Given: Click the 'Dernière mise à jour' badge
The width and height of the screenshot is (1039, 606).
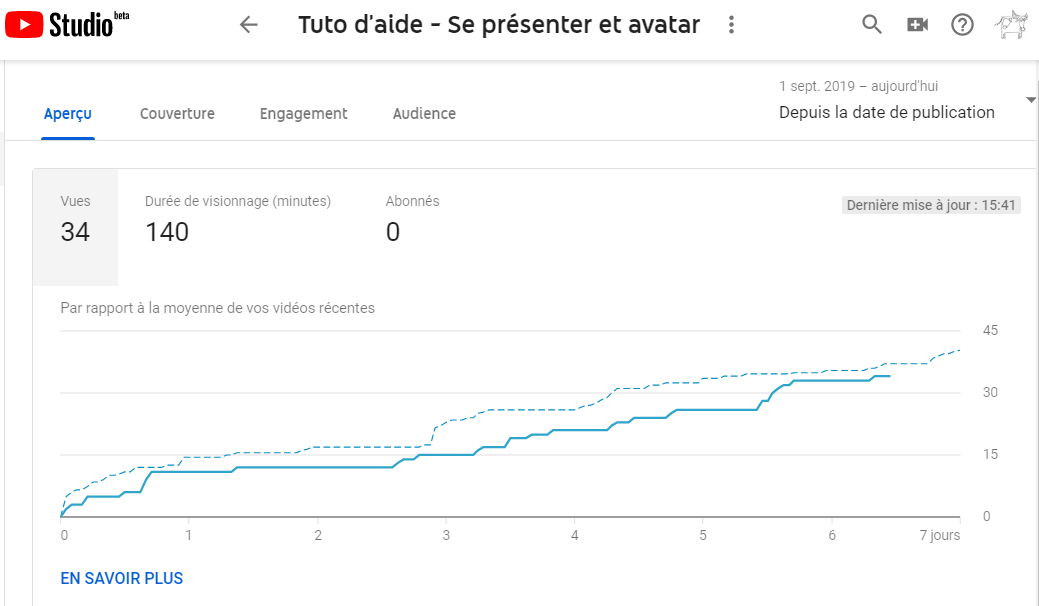Looking at the screenshot, I should pos(931,205).
